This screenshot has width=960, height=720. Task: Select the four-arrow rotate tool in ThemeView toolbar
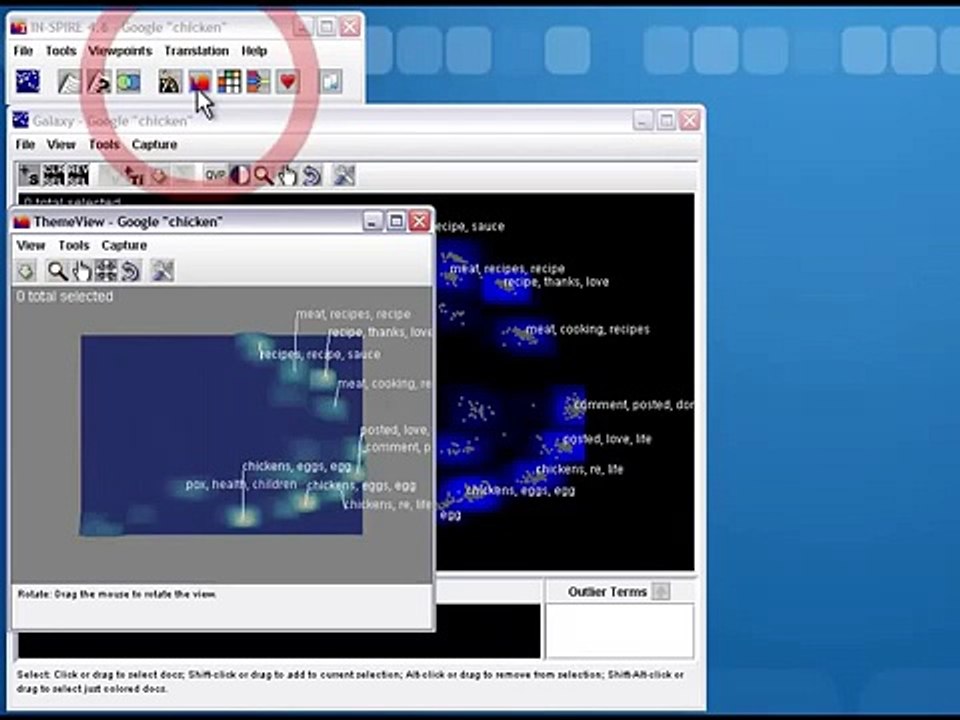click(x=106, y=271)
